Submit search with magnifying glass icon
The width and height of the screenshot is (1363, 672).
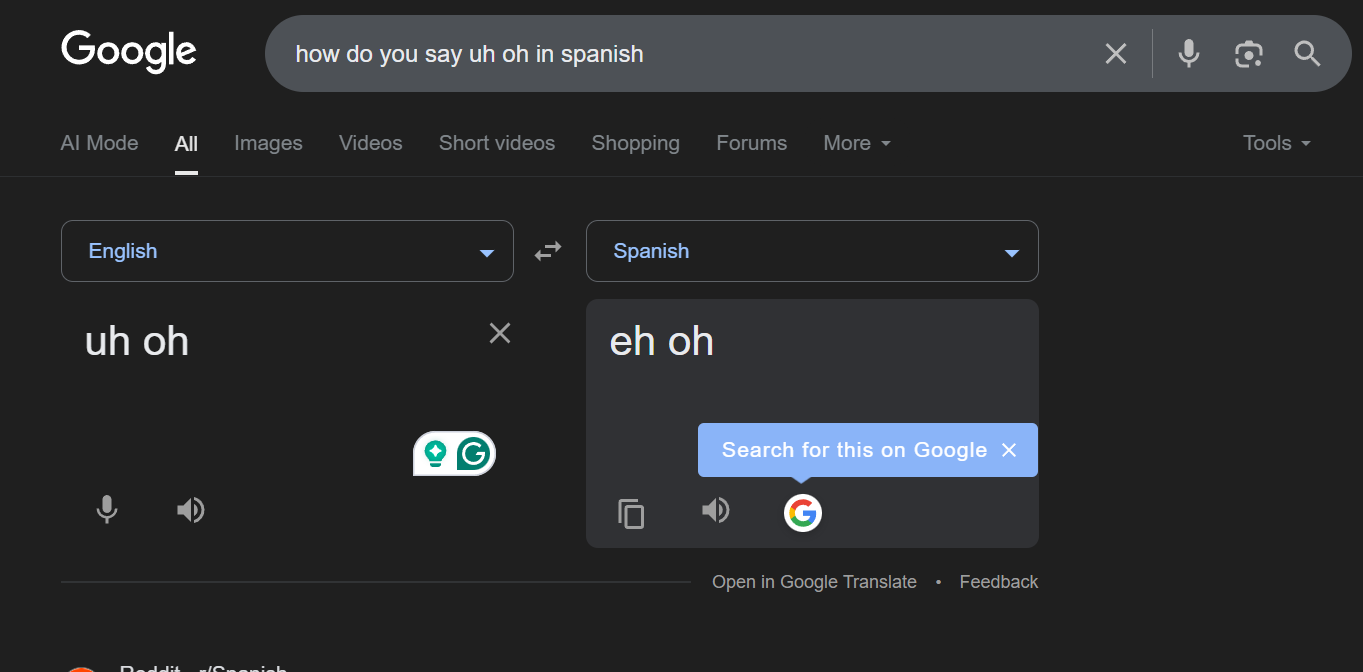1308,54
